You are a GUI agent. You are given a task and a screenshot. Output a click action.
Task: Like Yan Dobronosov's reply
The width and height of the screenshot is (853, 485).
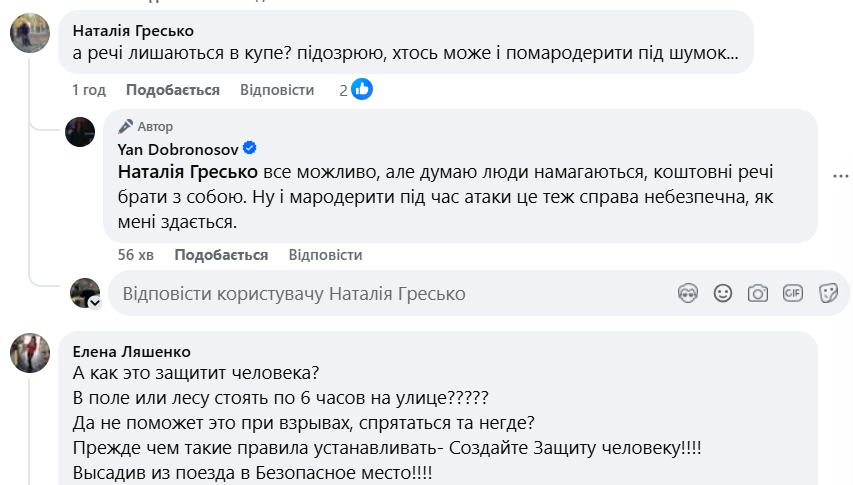click(x=221, y=255)
